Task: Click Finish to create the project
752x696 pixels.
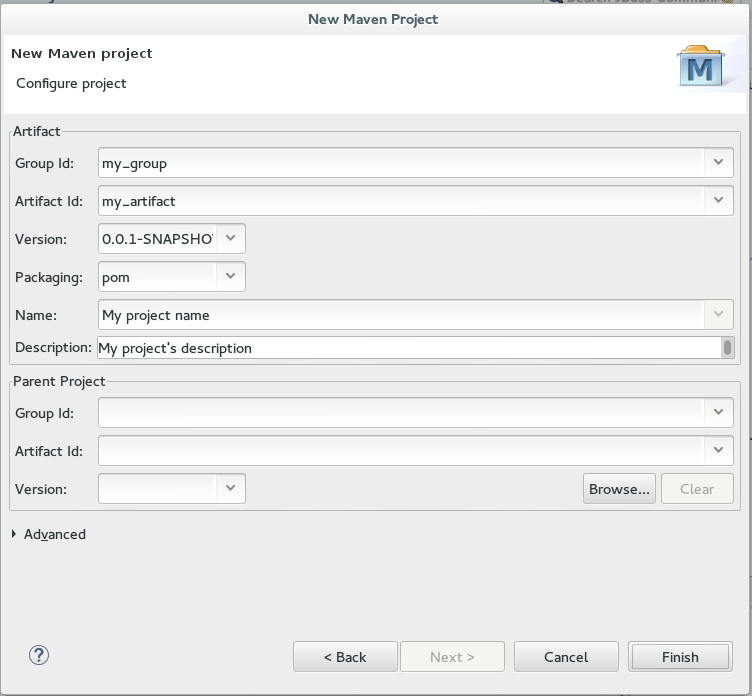Action: (680, 657)
